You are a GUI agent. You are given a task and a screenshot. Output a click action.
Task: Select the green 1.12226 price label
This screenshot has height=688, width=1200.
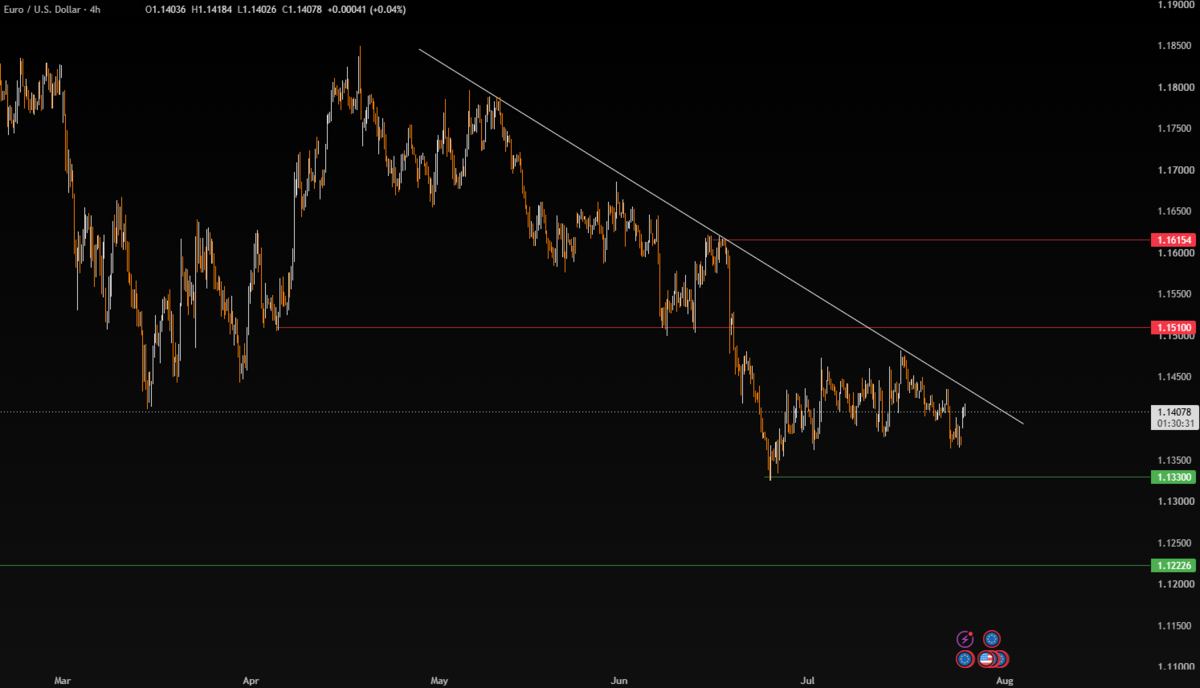tap(1172, 566)
